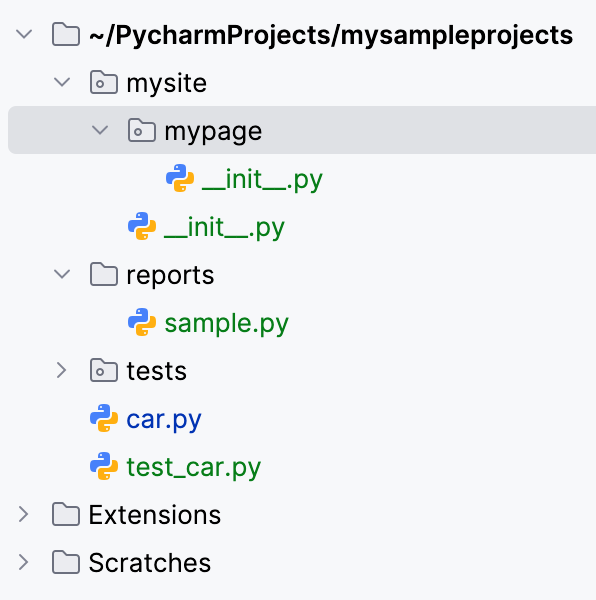Collapse the reports folder chevron

(62, 274)
